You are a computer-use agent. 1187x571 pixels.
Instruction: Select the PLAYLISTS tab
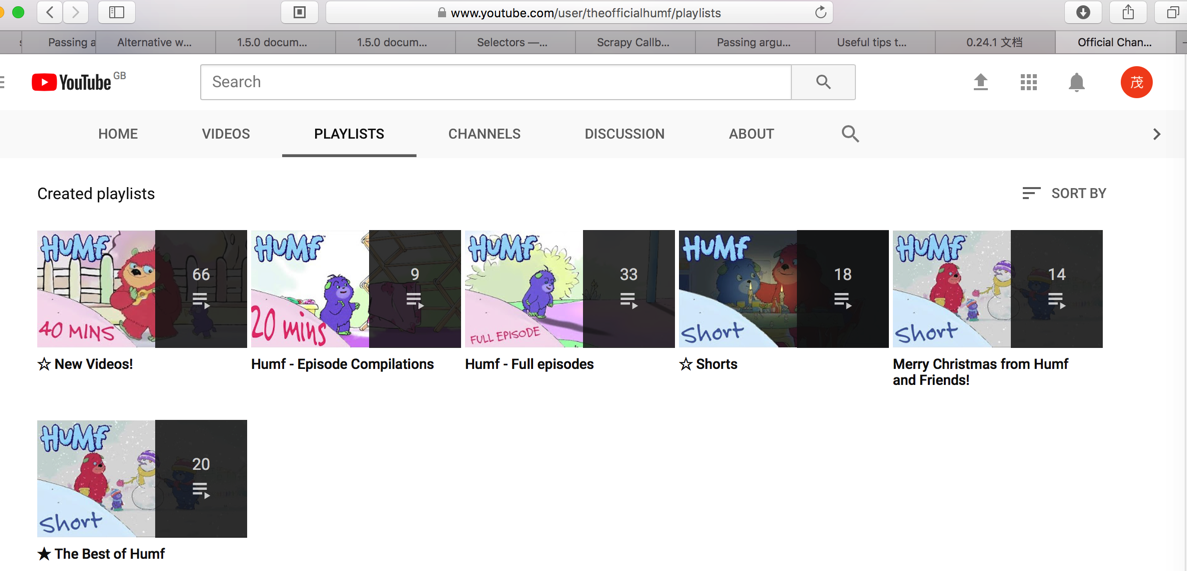tap(349, 134)
